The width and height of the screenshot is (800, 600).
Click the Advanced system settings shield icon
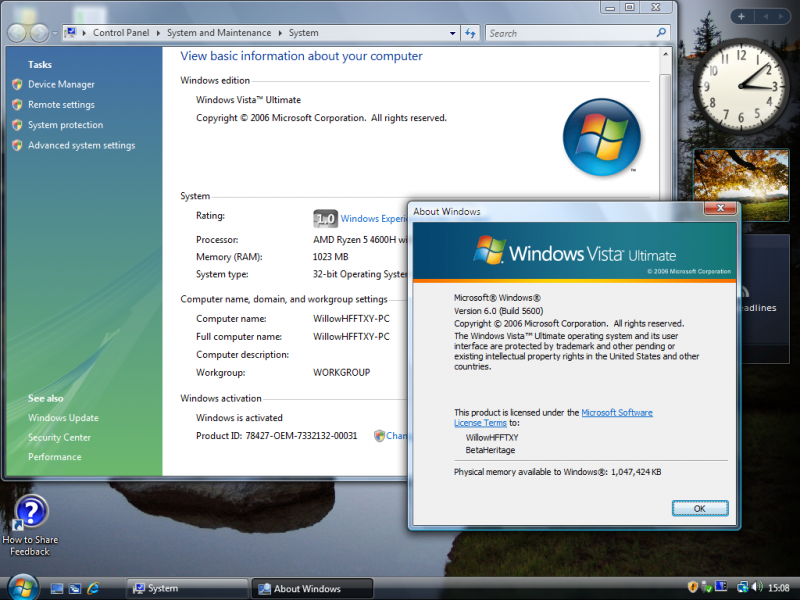pyautogui.click(x=17, y=145)
